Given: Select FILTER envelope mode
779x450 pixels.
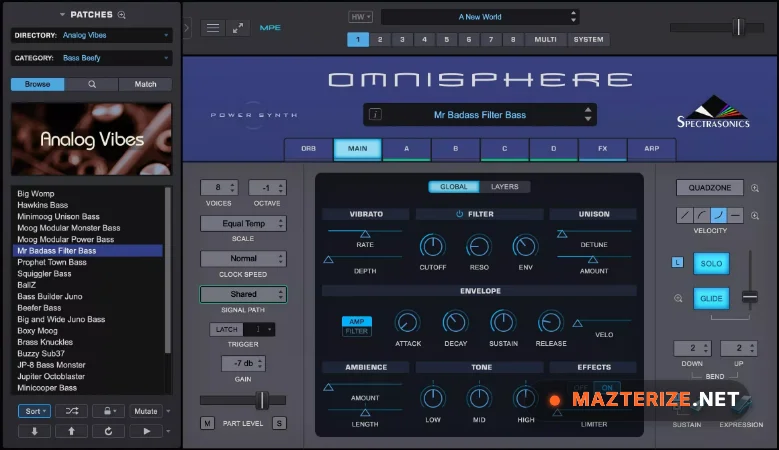Looking at the screenshot, I should [357, 331].
